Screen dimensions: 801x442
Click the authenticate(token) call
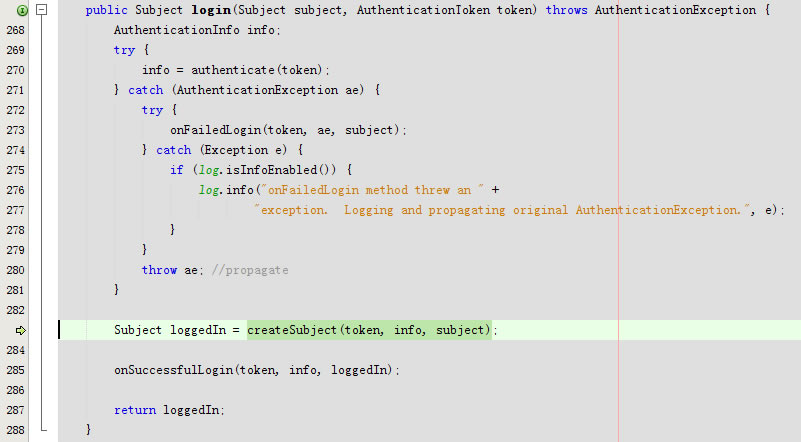click(x=257, y=70)
